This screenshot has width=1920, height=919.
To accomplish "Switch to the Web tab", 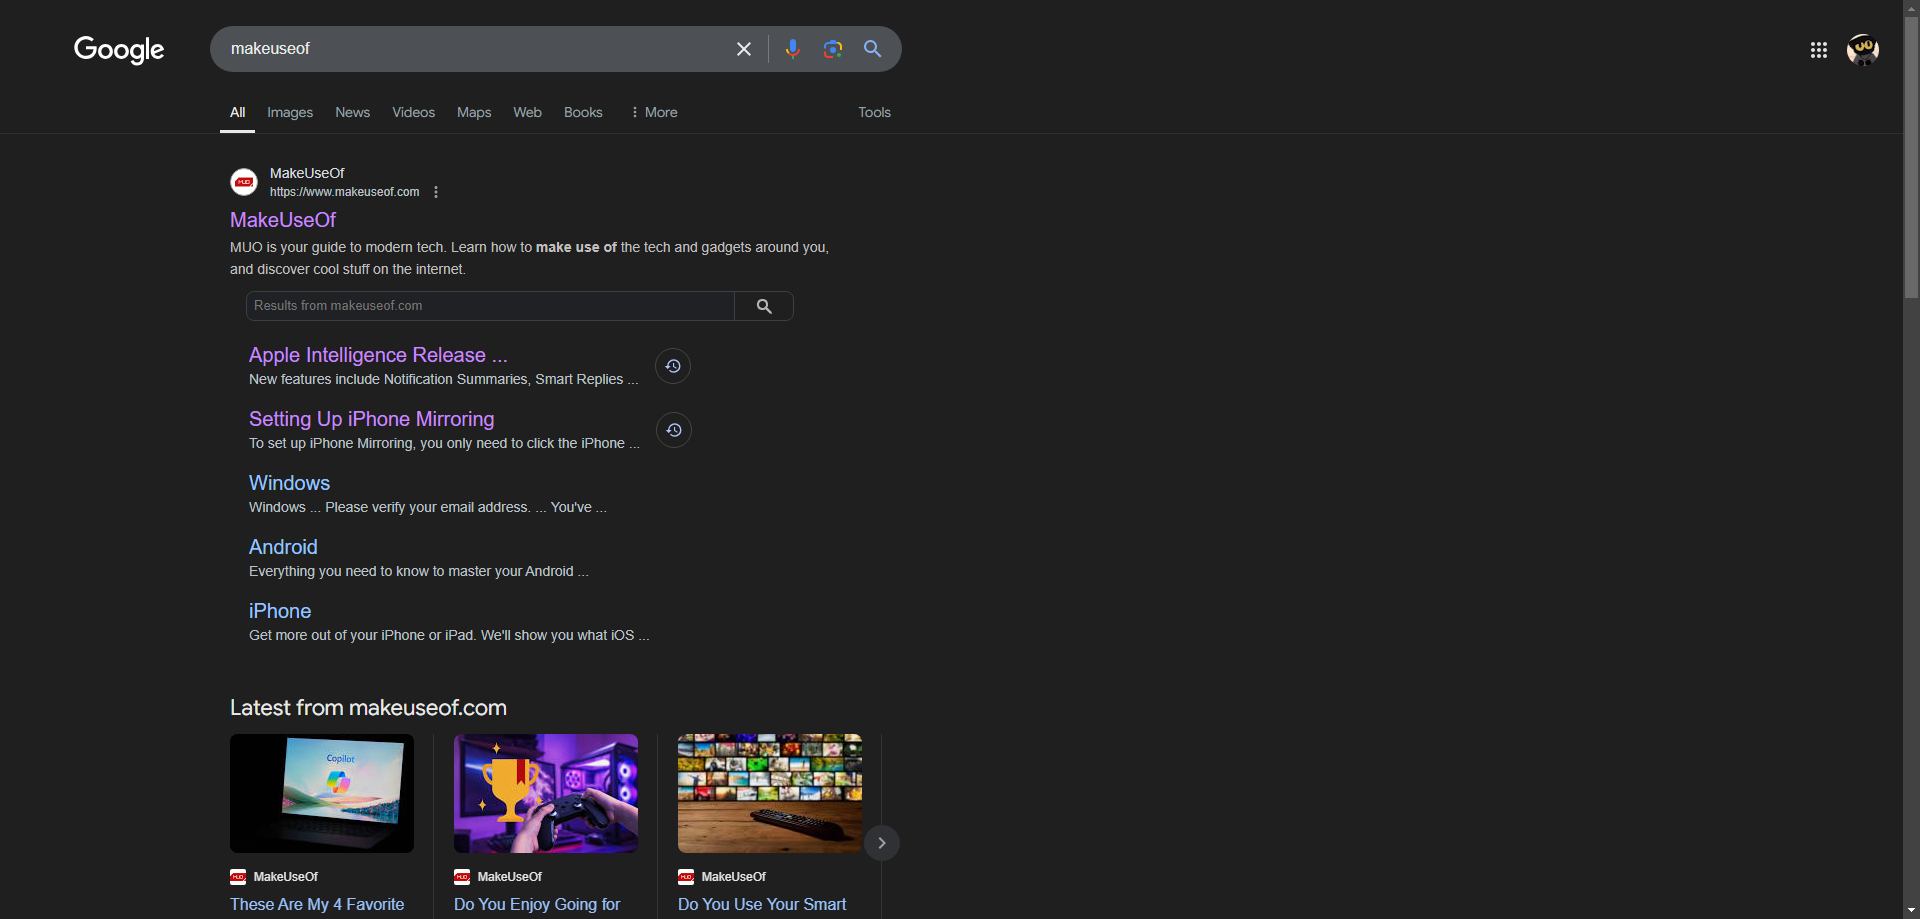I will coord(527,112).
